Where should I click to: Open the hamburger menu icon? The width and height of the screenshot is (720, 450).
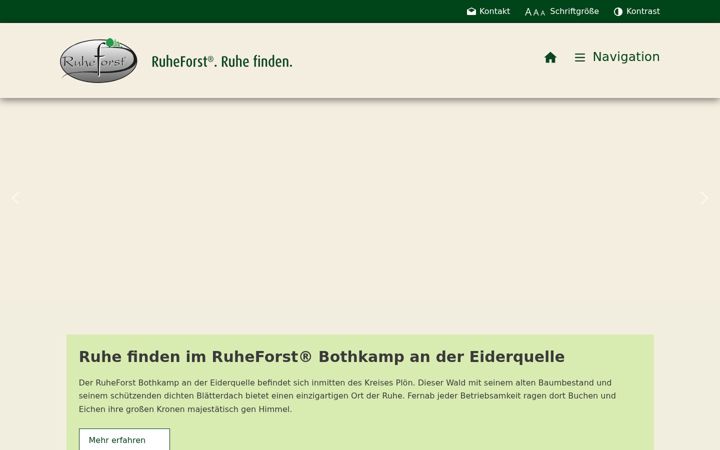pyautogui.click(x=580, y=57)
